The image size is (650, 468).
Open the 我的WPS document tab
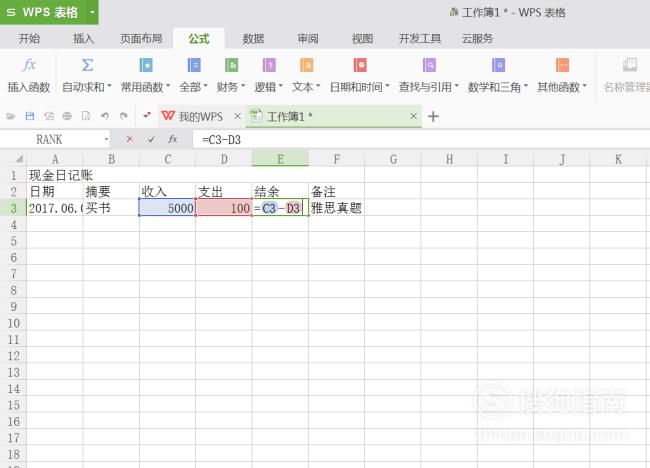pyautogui.click(x=201, y=116)
